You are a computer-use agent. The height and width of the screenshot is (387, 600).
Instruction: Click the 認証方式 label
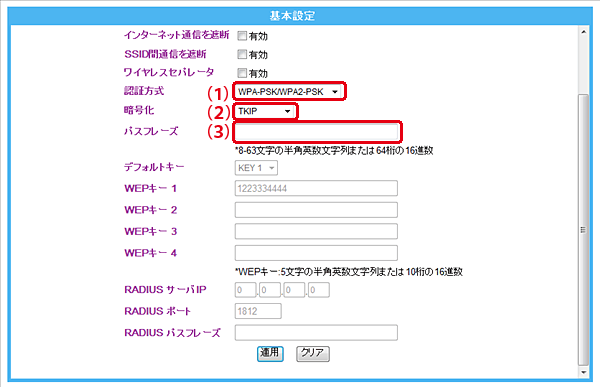coord(144,91)
